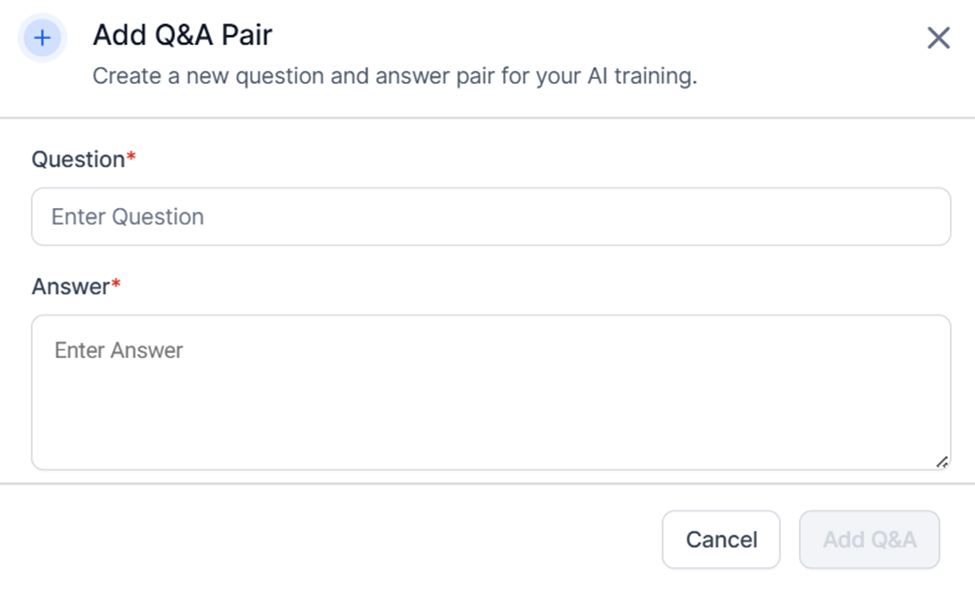
Task: Click the red asterisk beside Question
Action: click(x=131, y=156)
